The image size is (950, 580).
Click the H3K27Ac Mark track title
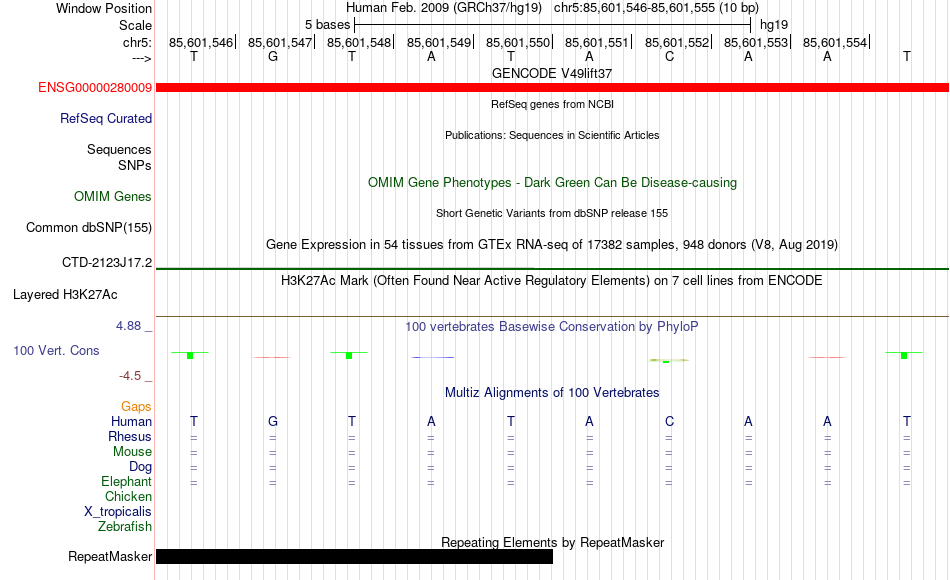tap(552, 281)
